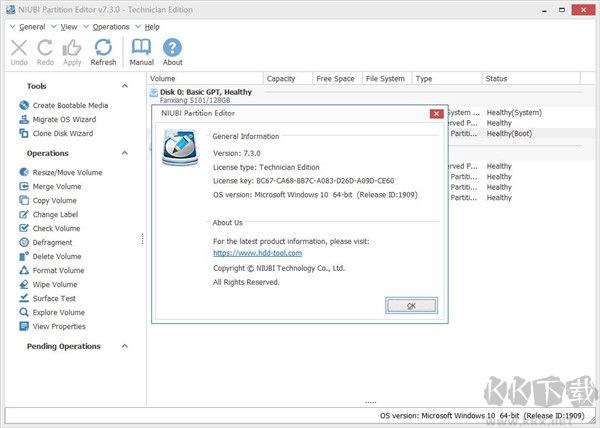Maximize the main application window
Viewport: 600px width, 428px height.
click(562, 10)
